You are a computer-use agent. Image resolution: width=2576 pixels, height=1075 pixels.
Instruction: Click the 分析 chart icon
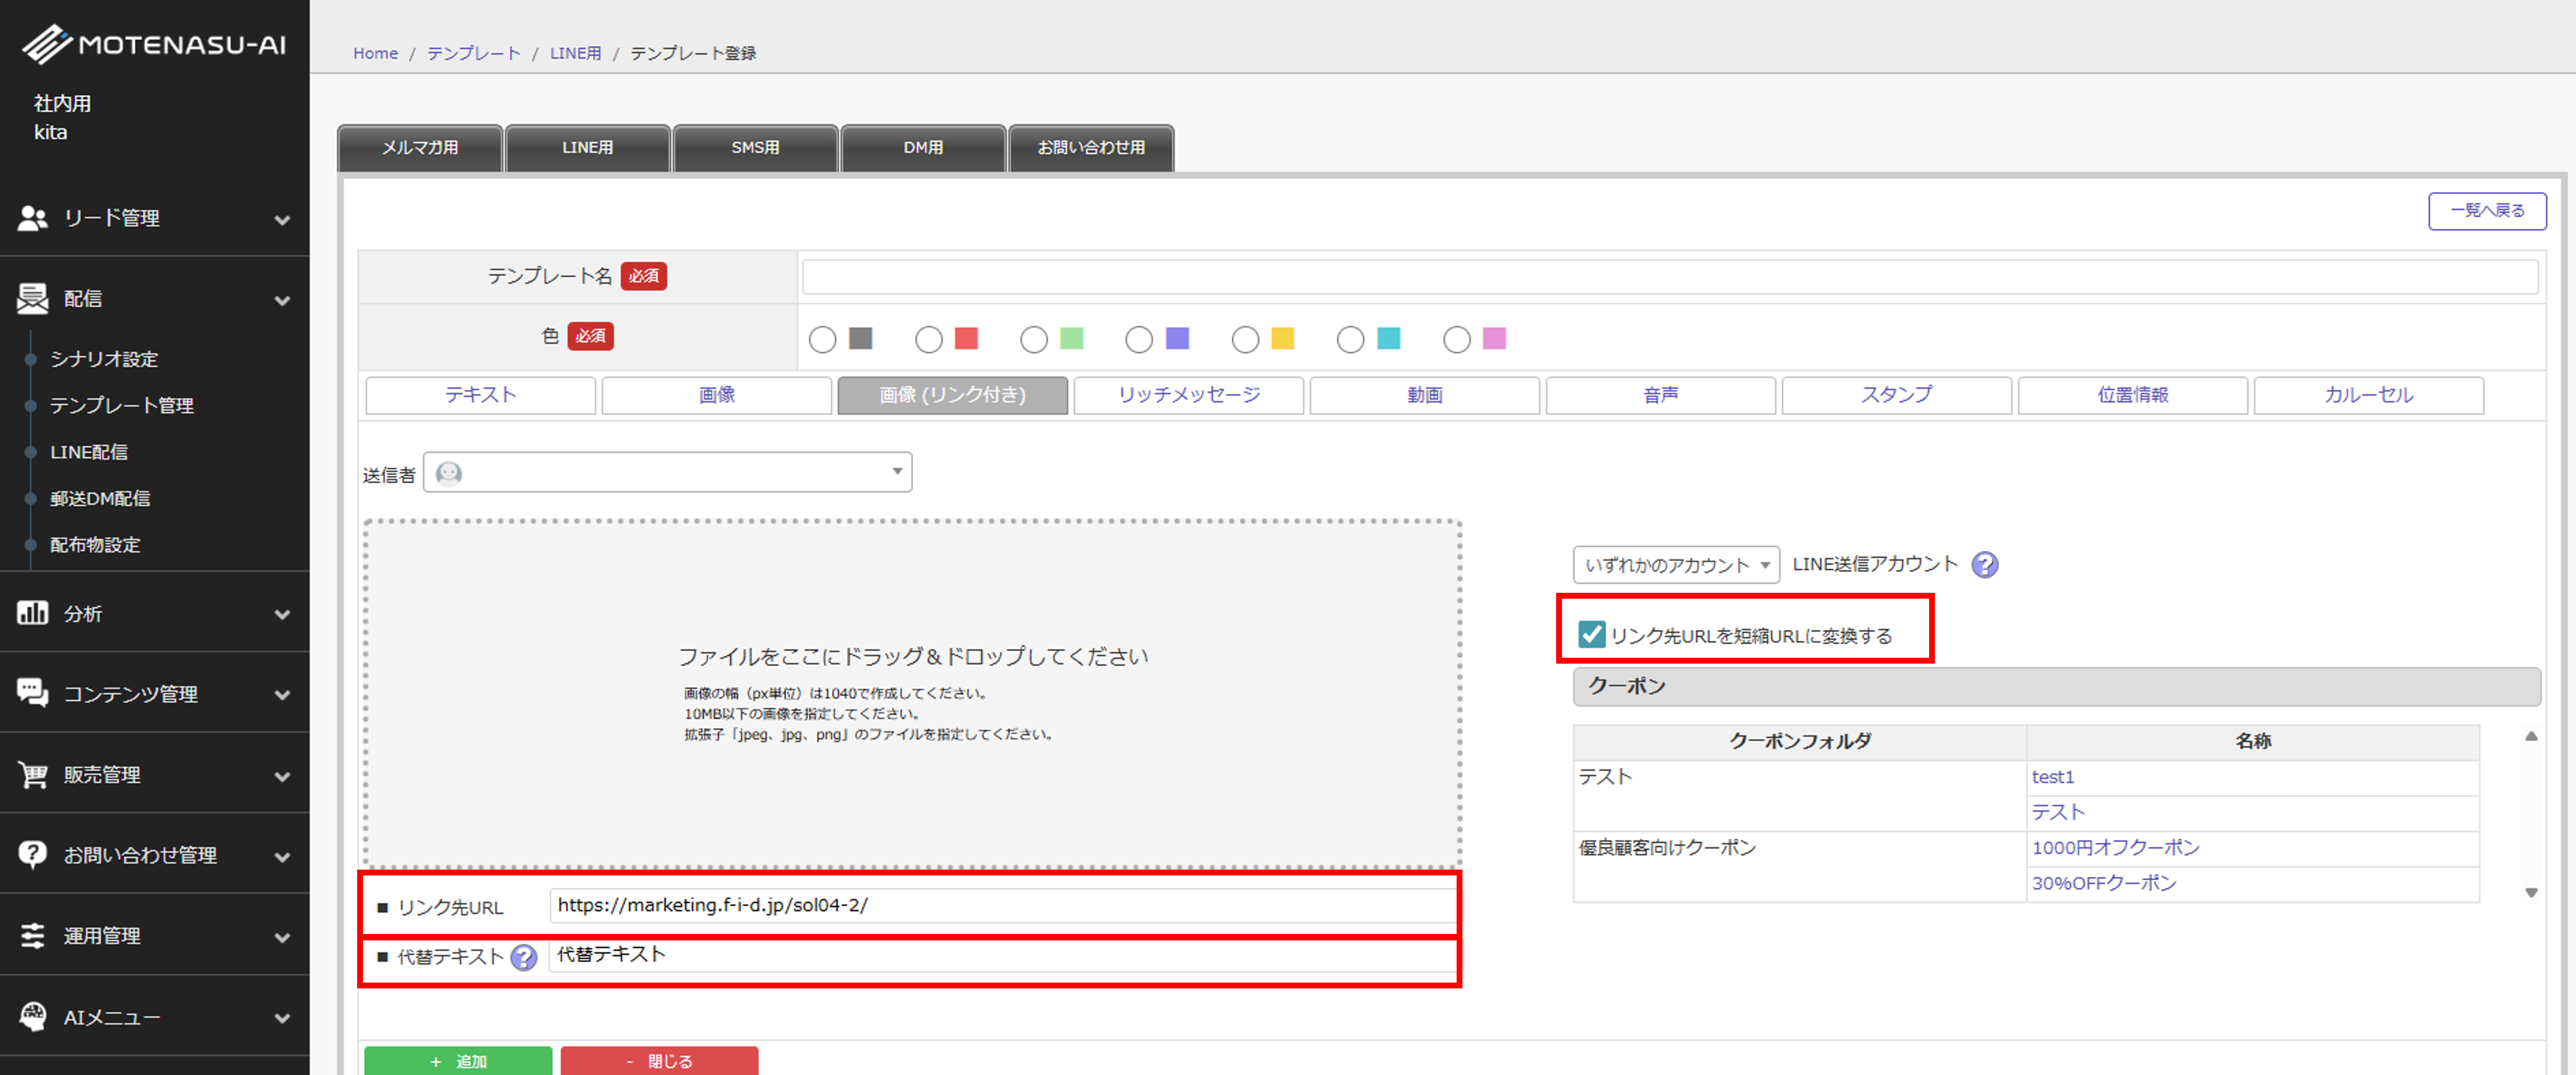32,613
